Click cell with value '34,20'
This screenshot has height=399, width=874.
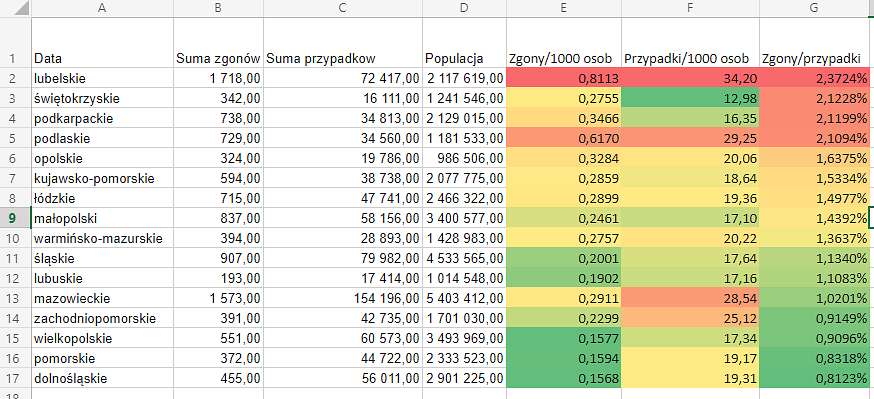tap(690, 78)
